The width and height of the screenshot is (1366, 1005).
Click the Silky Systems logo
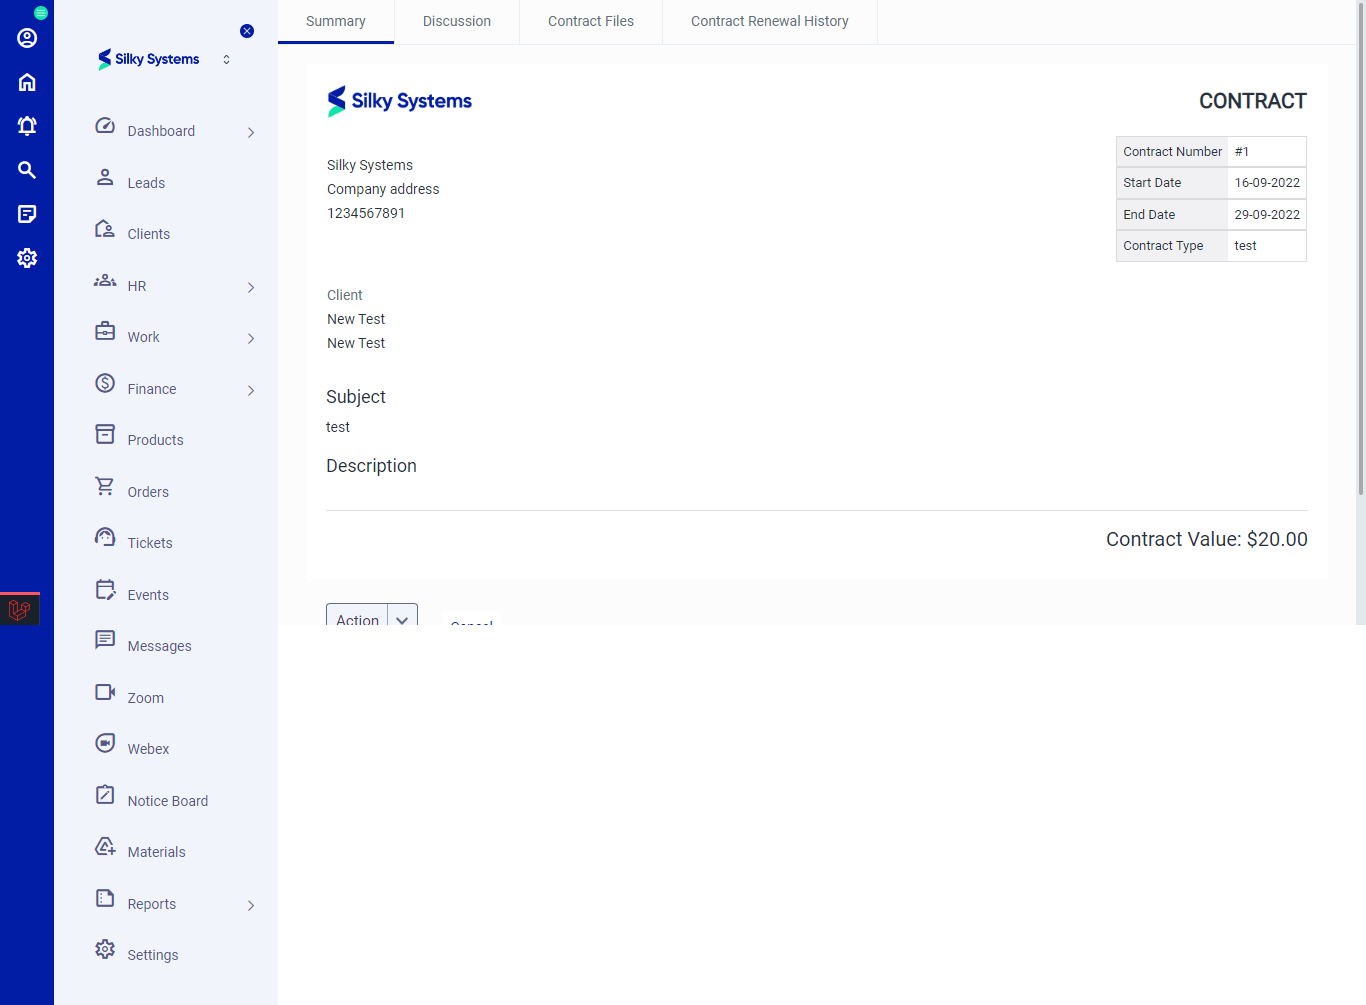148,59
